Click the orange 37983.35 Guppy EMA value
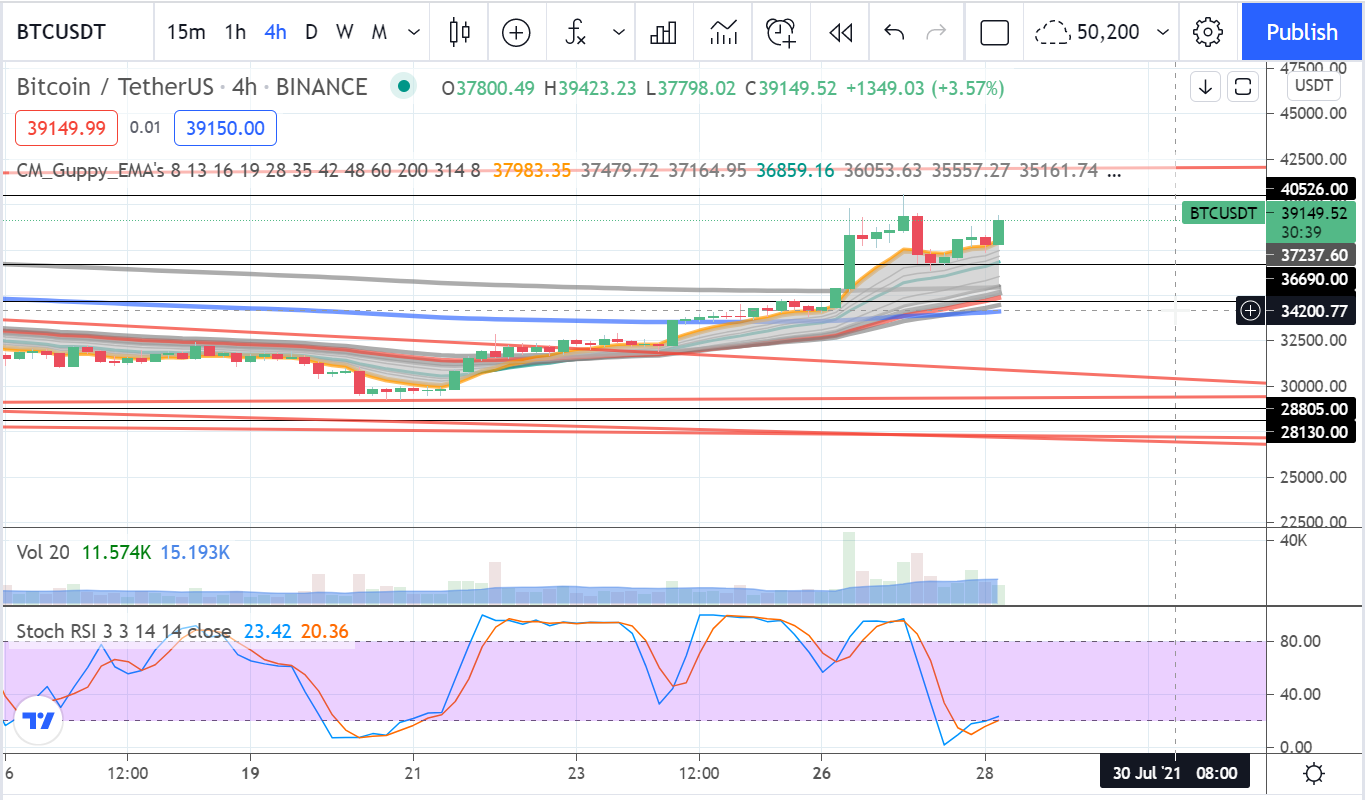This screenshot has height=800, width=1365. coord(532,170)
